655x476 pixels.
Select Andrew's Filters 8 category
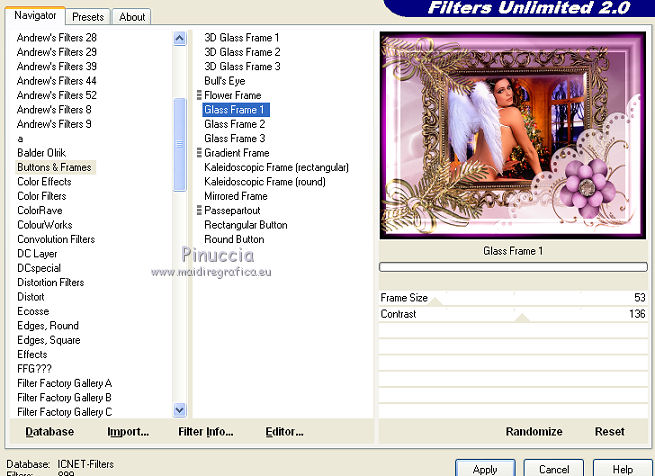coord(54,109)
